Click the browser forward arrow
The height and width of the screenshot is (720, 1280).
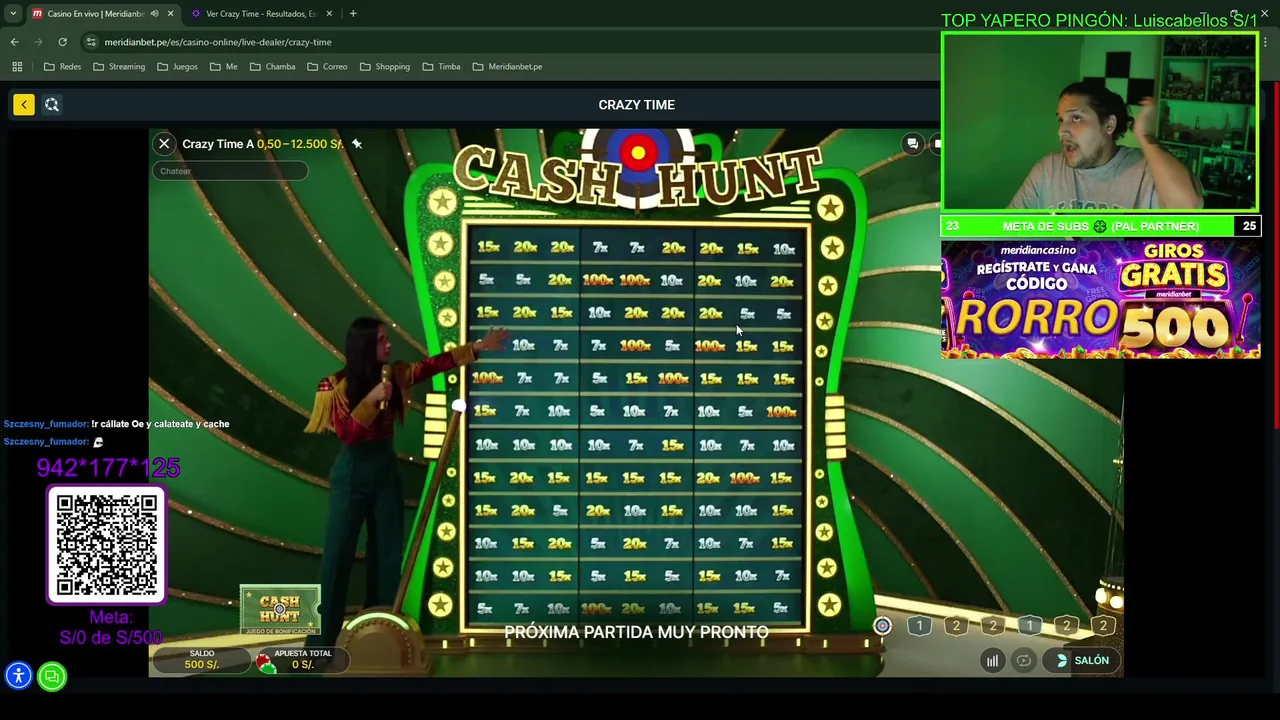tap(38, 42)
